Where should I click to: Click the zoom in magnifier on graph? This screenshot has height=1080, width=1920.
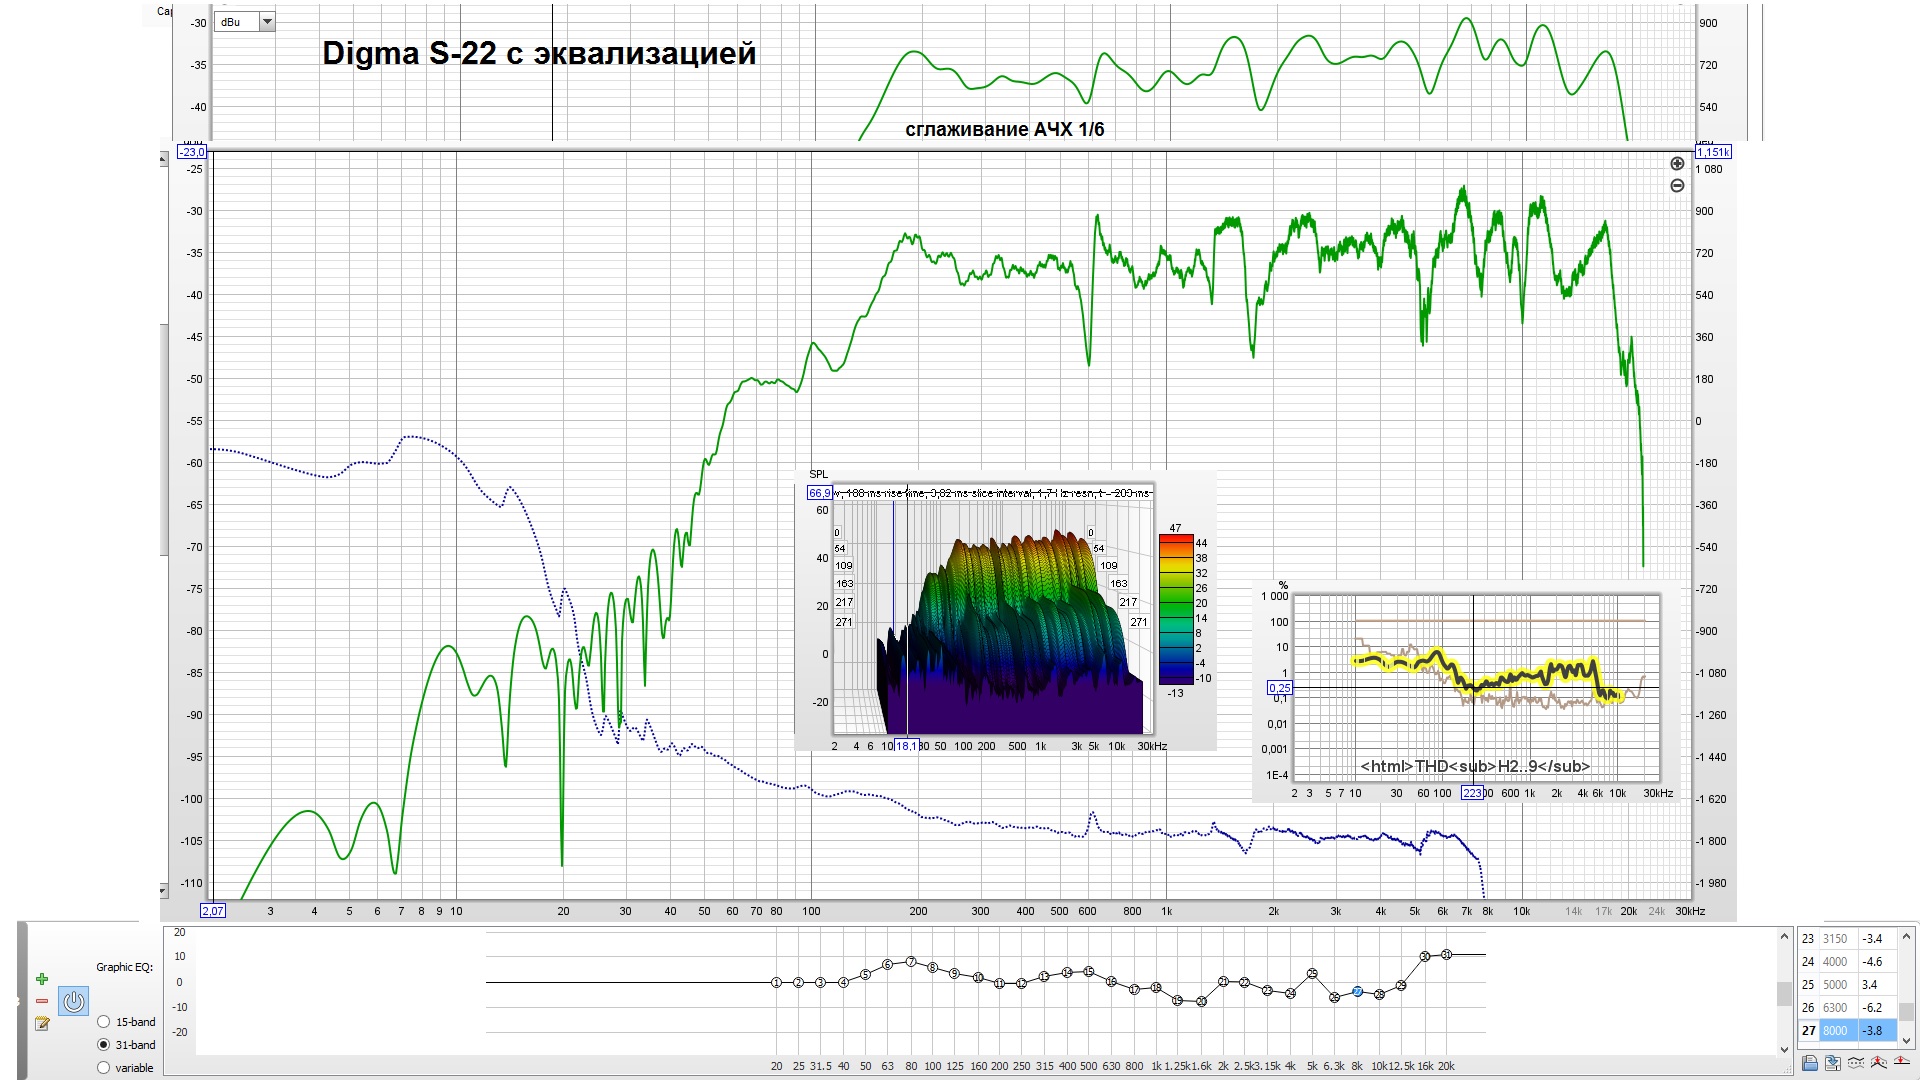[1678, 164]
